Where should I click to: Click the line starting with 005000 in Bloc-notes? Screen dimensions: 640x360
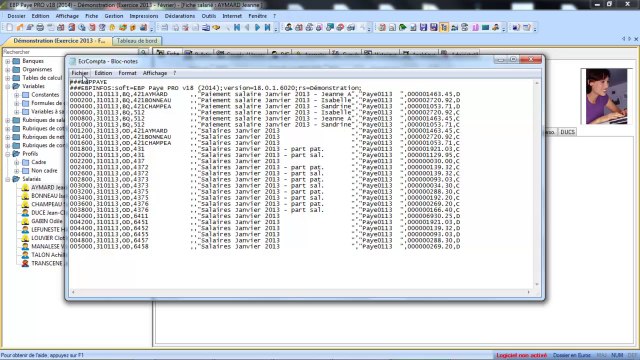(265, 247)
